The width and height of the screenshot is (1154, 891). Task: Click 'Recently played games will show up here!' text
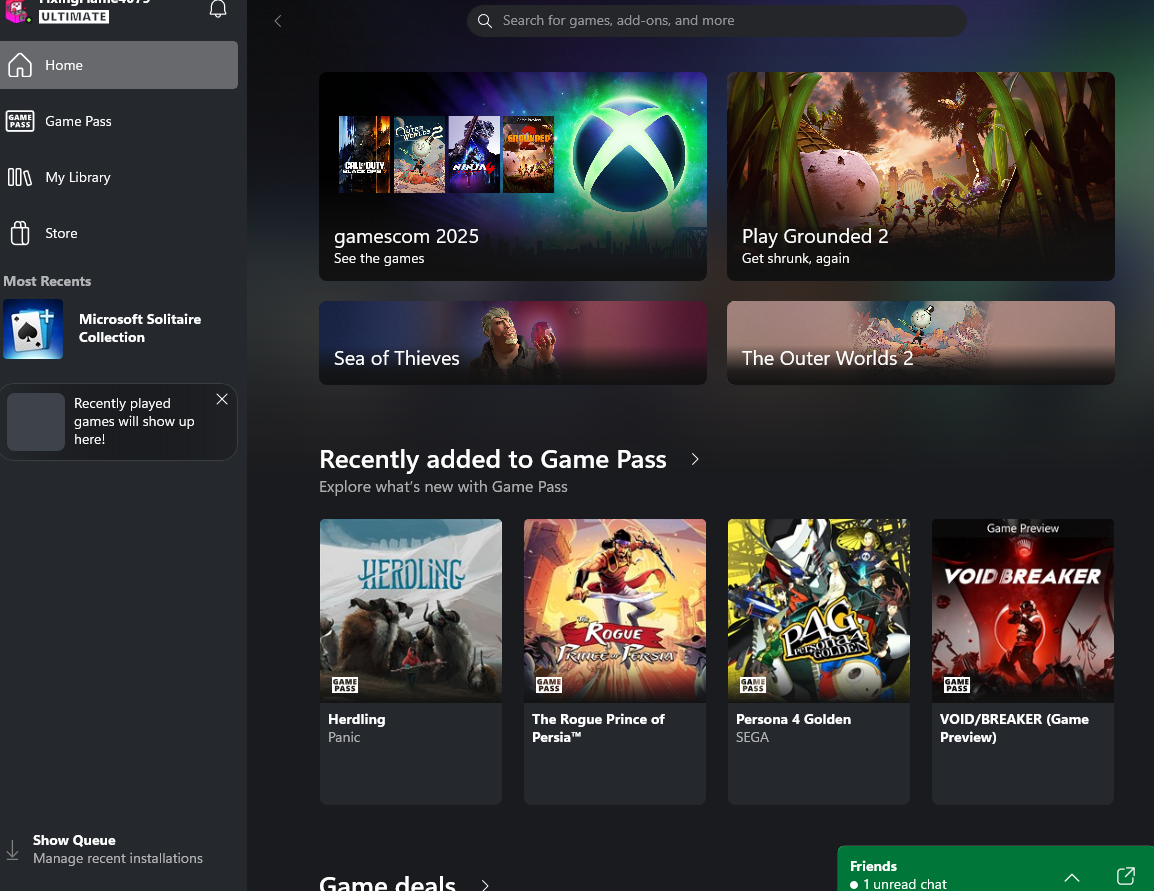134,422
